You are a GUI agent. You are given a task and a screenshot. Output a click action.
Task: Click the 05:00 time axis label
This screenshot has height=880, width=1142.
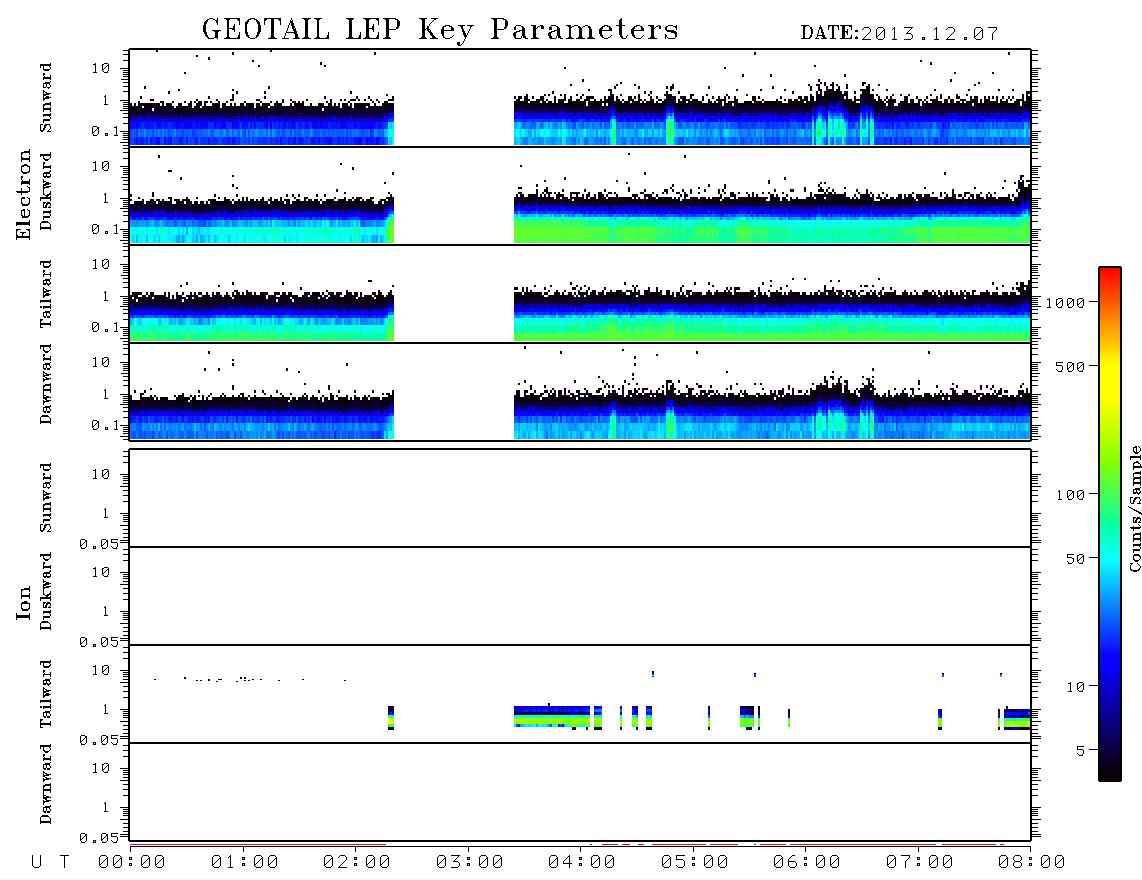point(695,863)
